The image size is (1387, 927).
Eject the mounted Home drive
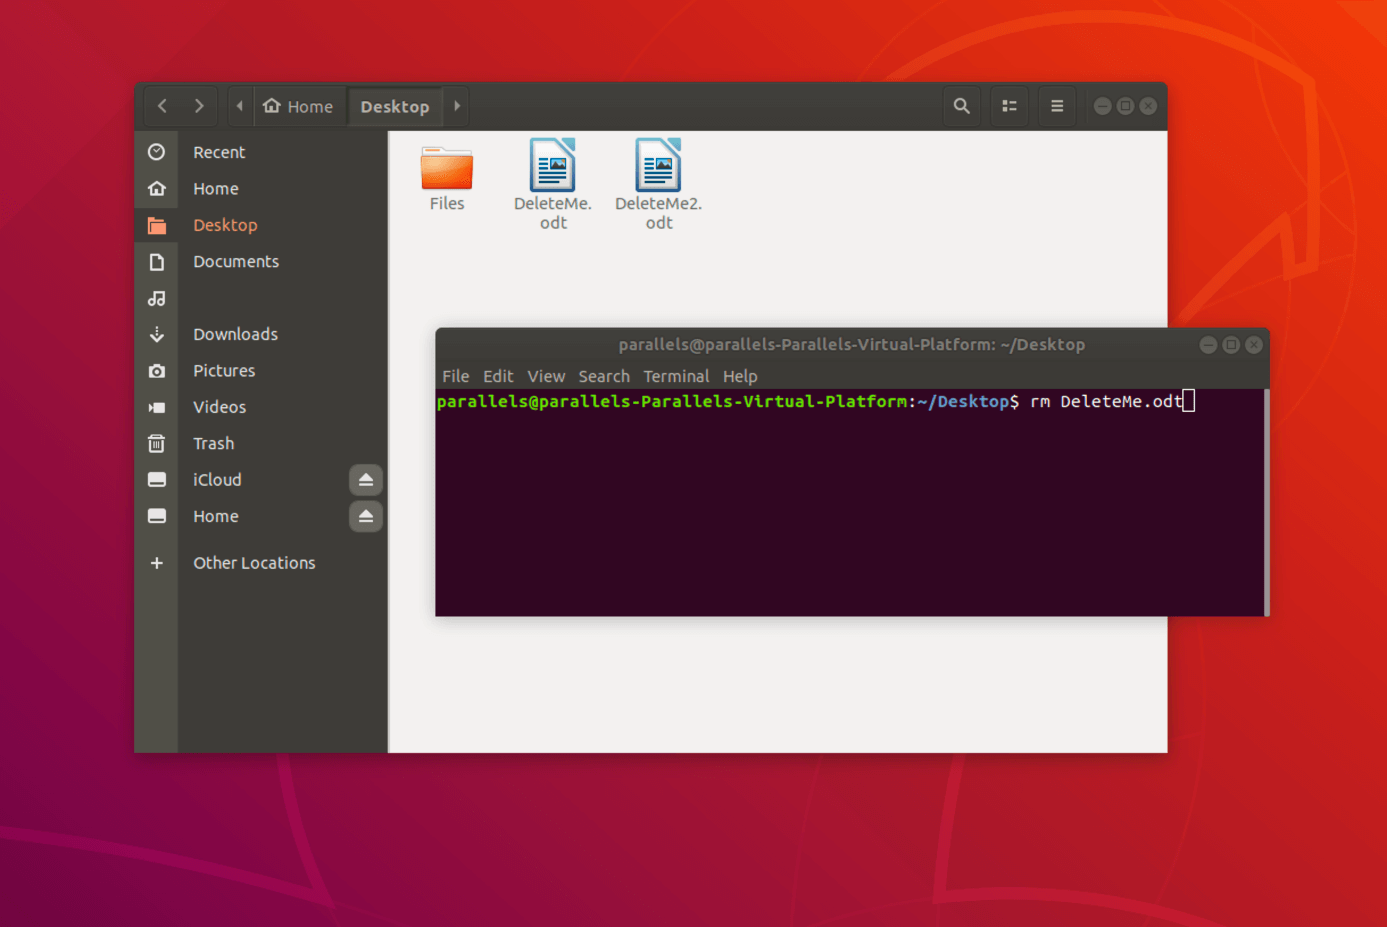point(365,516)
